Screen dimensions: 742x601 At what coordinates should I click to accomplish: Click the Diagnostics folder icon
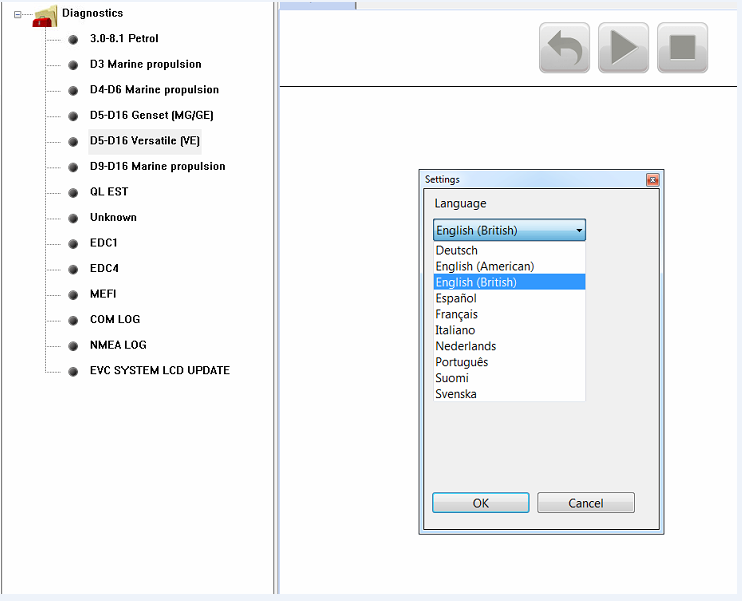point(45,15)
